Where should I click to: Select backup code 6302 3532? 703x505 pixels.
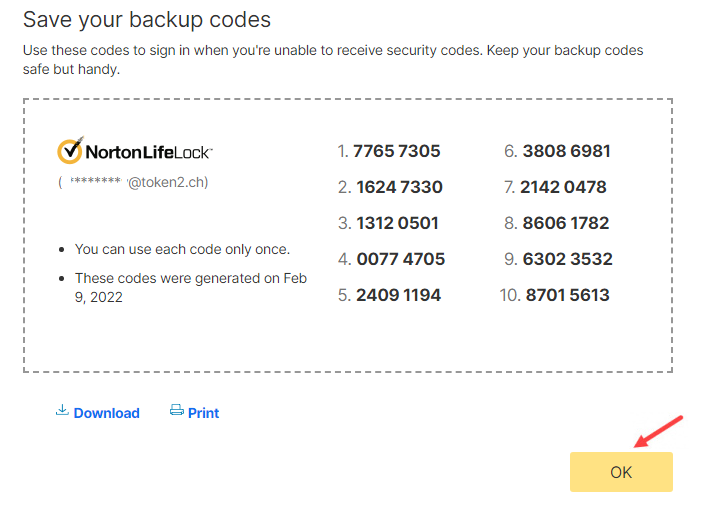pyautogui.click(x=568, y=259)
